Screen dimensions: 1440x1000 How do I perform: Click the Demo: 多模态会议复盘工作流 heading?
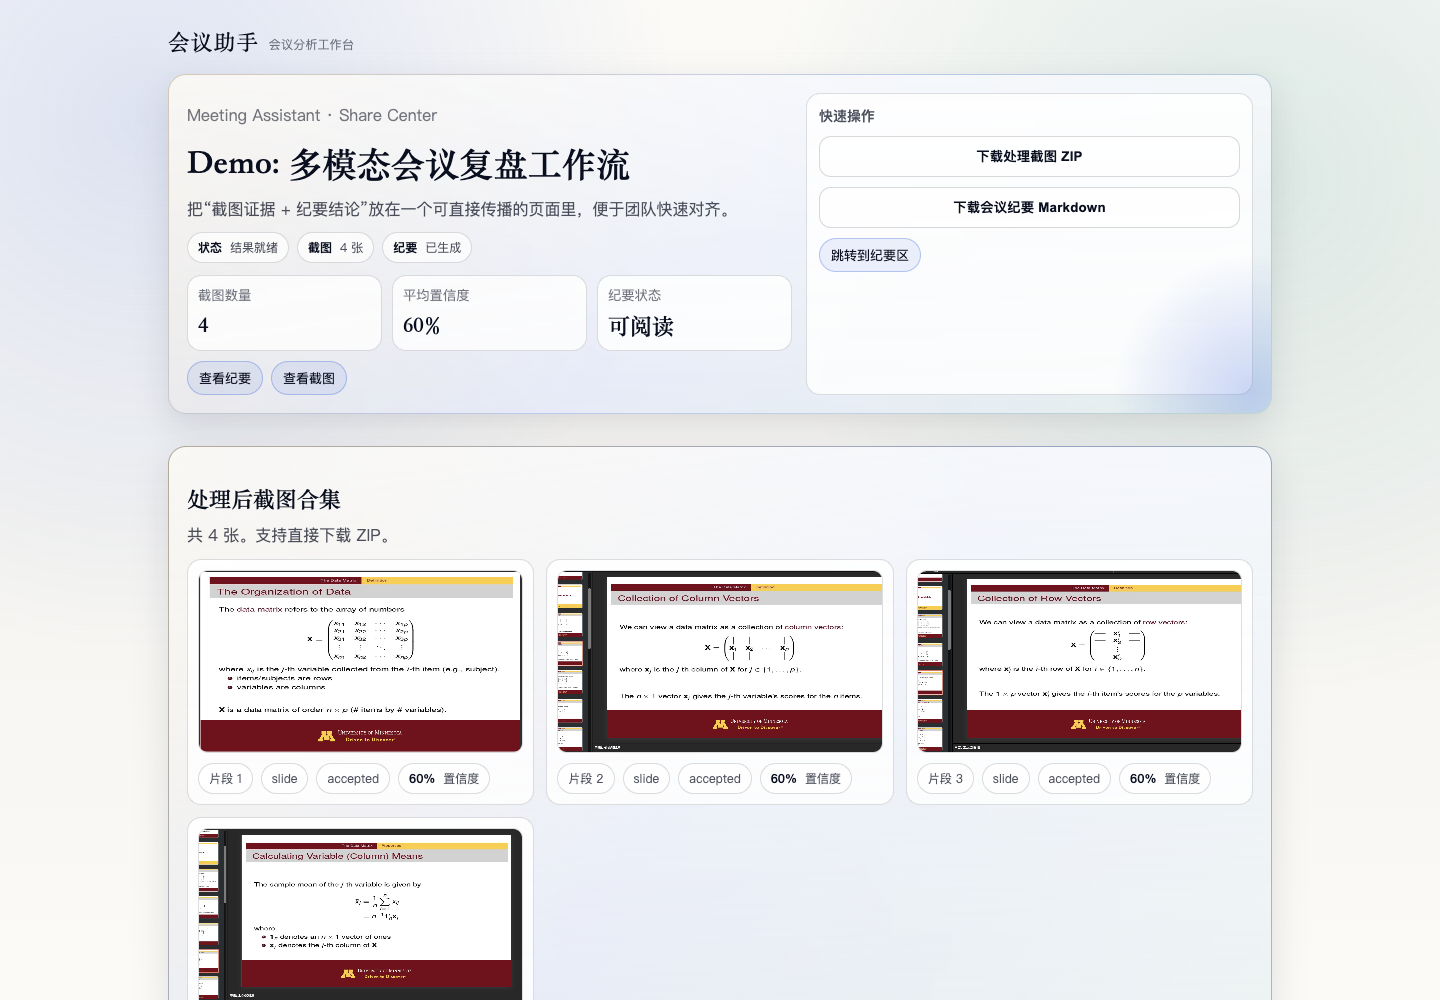click(408, 164)
